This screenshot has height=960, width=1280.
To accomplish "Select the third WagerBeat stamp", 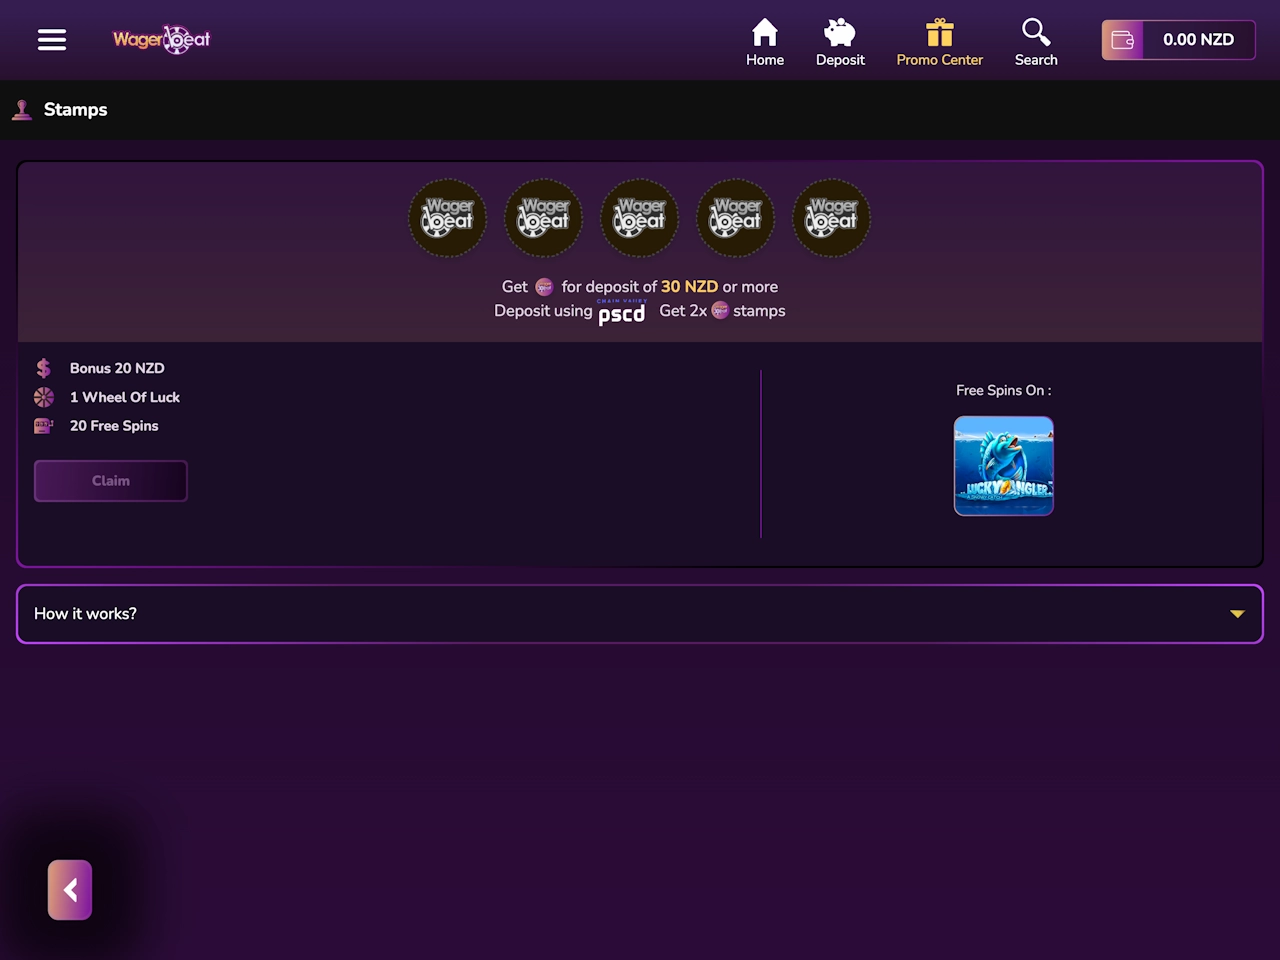I will pos(640,218).
